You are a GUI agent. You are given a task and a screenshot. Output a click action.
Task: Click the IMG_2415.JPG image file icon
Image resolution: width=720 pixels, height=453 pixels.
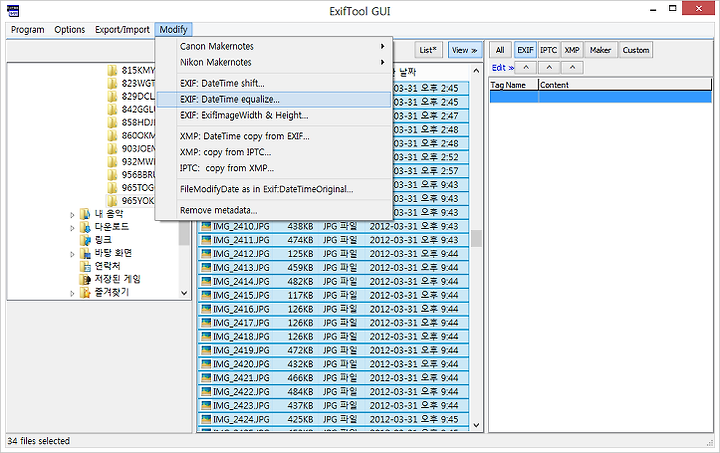click(206, 295)
